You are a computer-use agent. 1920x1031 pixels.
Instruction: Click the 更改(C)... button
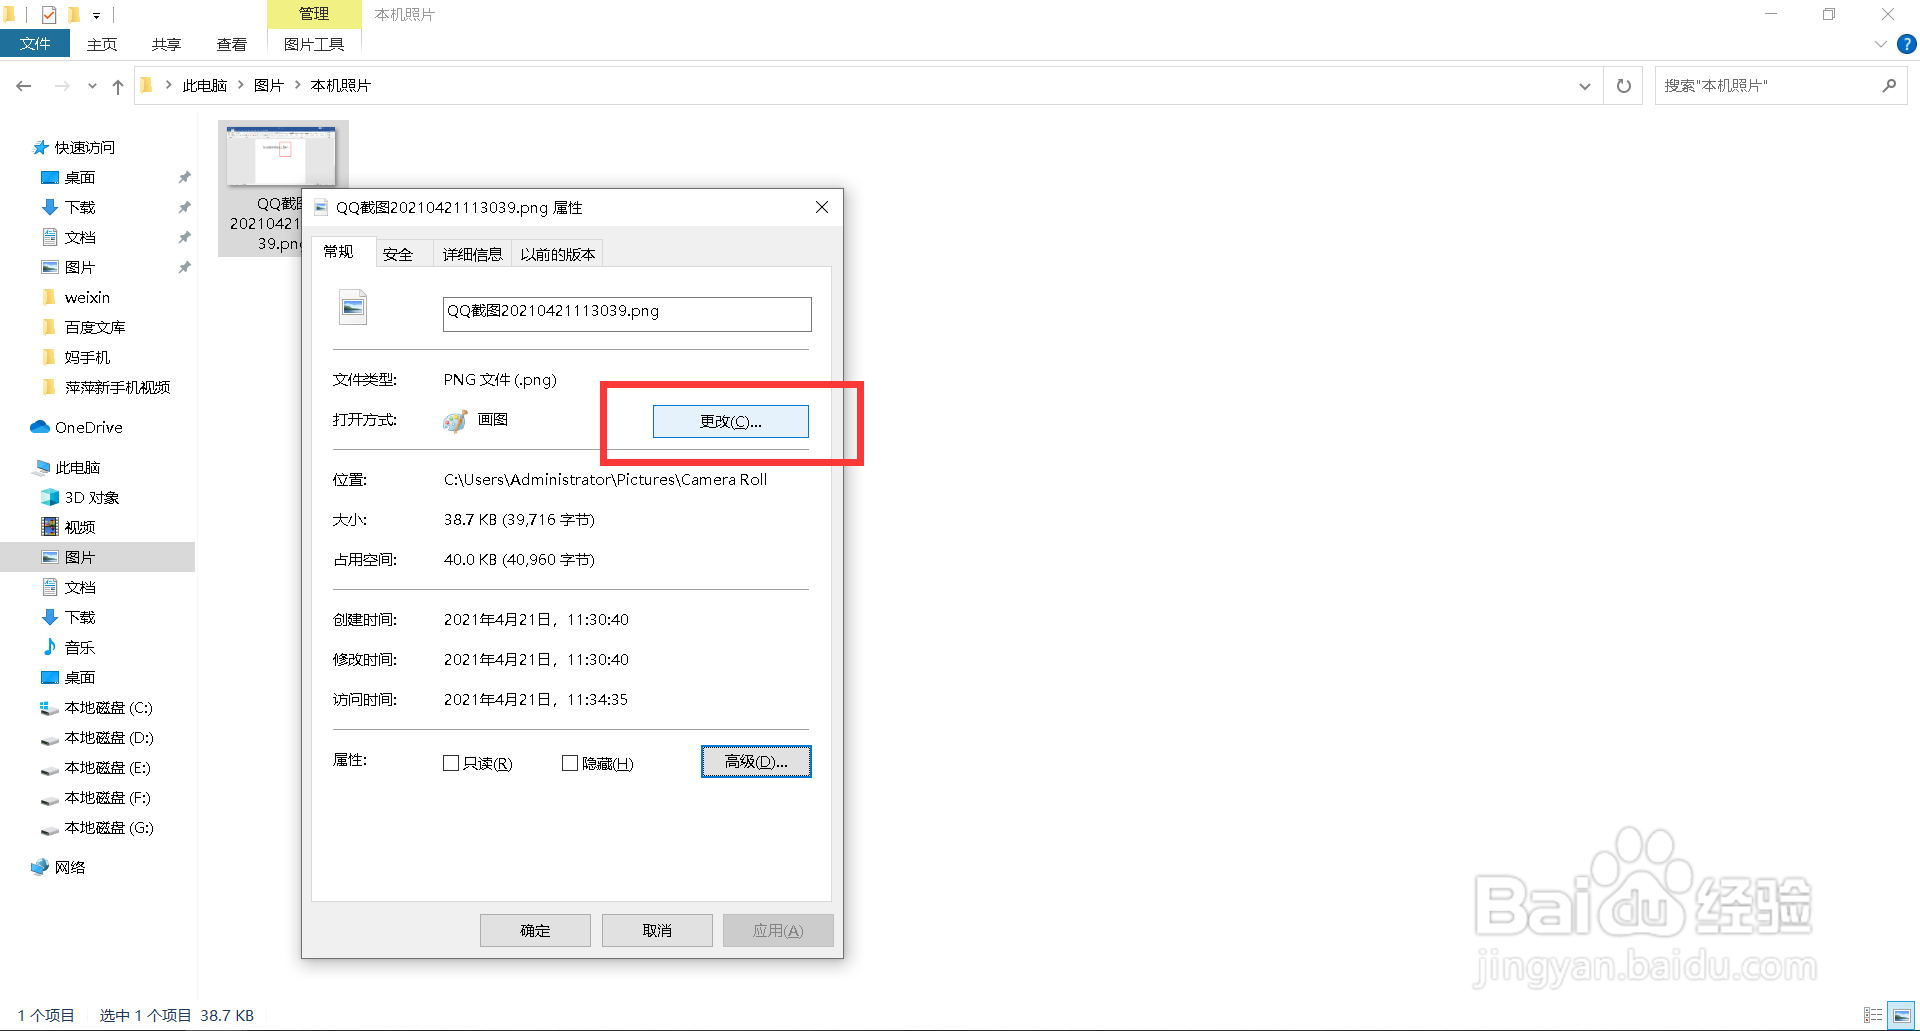(730, 421)
